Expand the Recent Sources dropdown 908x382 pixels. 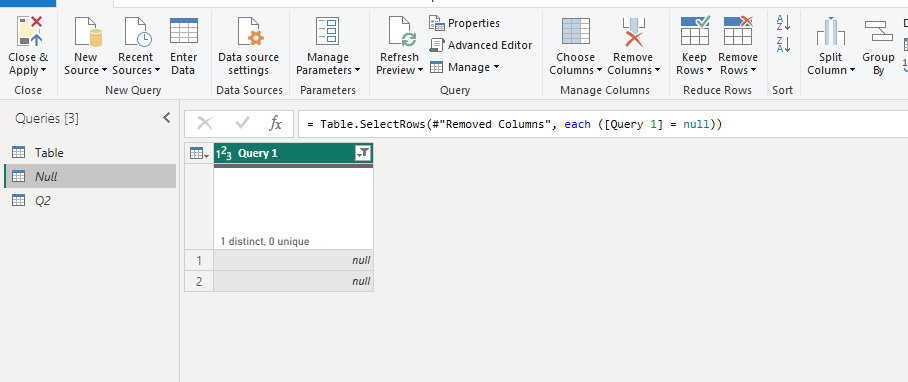157,71
